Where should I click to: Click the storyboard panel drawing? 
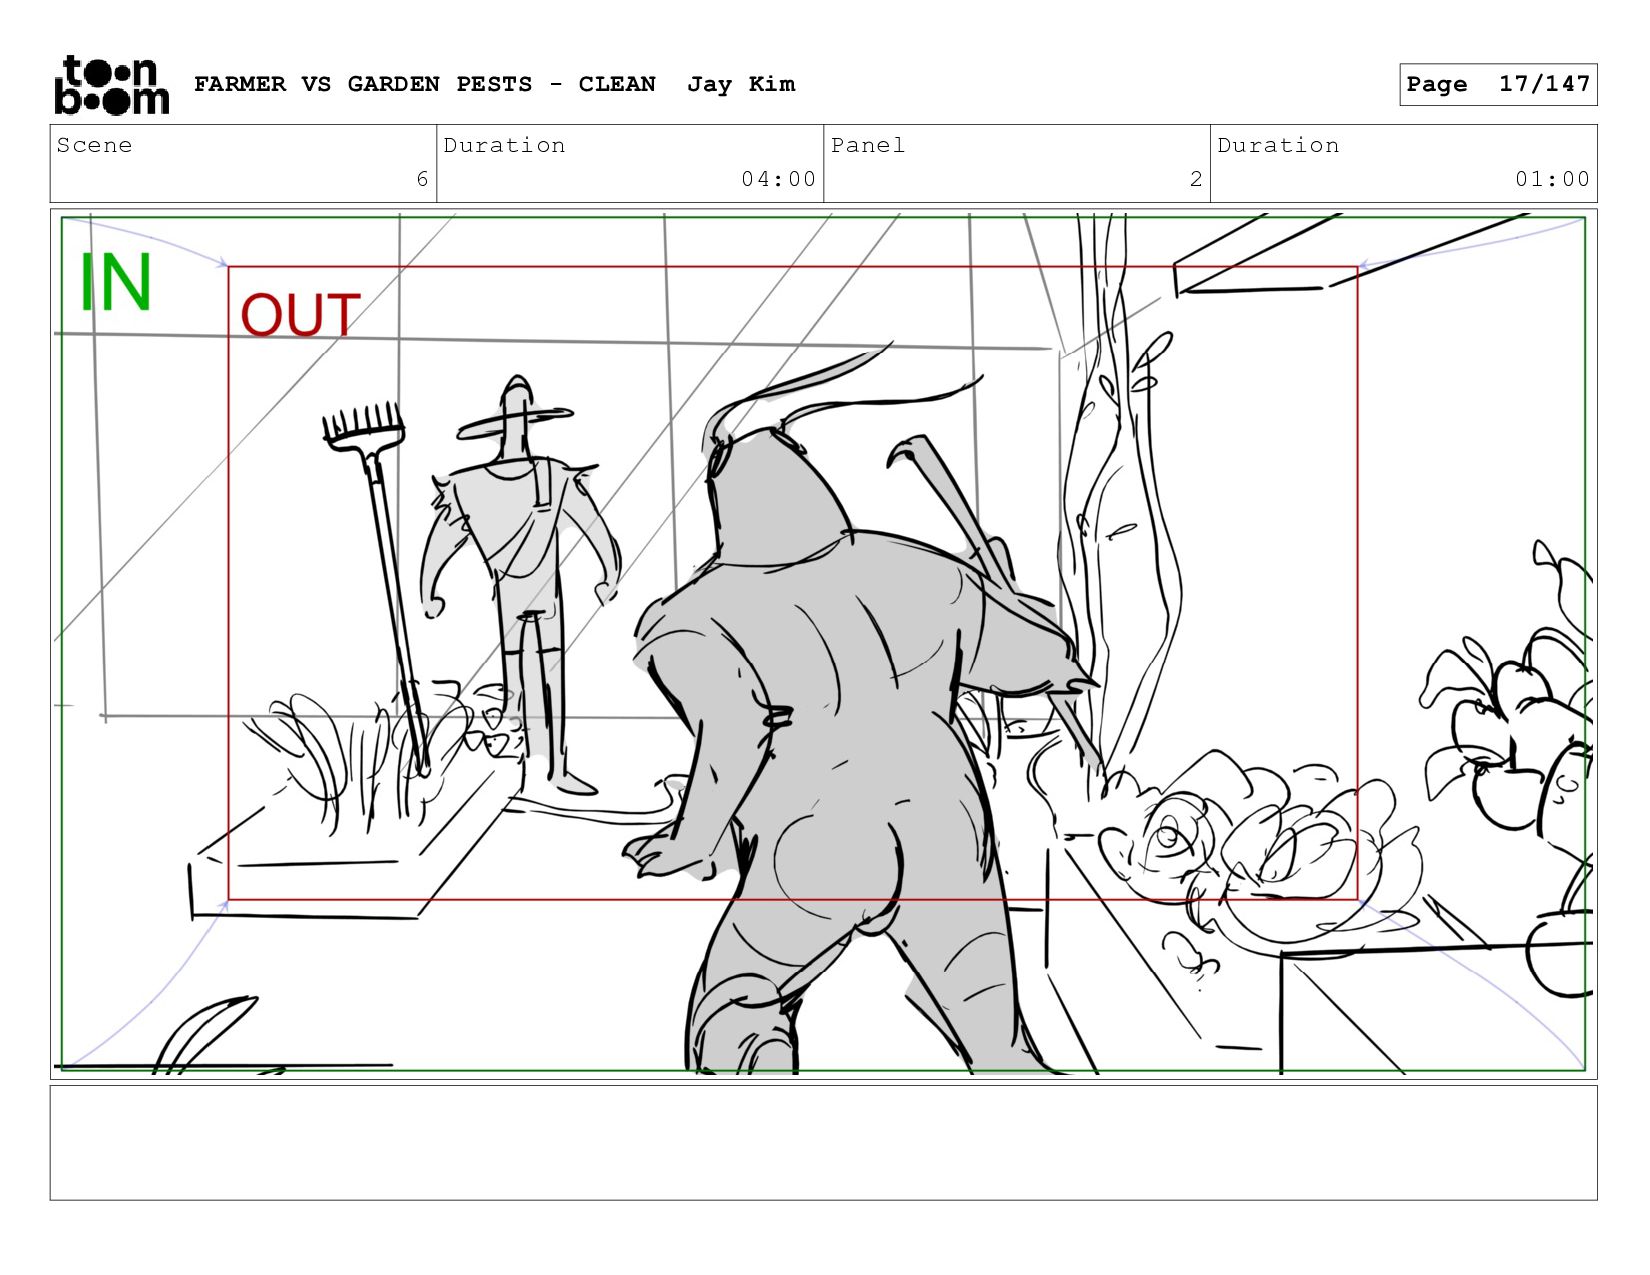click(823, 643)
